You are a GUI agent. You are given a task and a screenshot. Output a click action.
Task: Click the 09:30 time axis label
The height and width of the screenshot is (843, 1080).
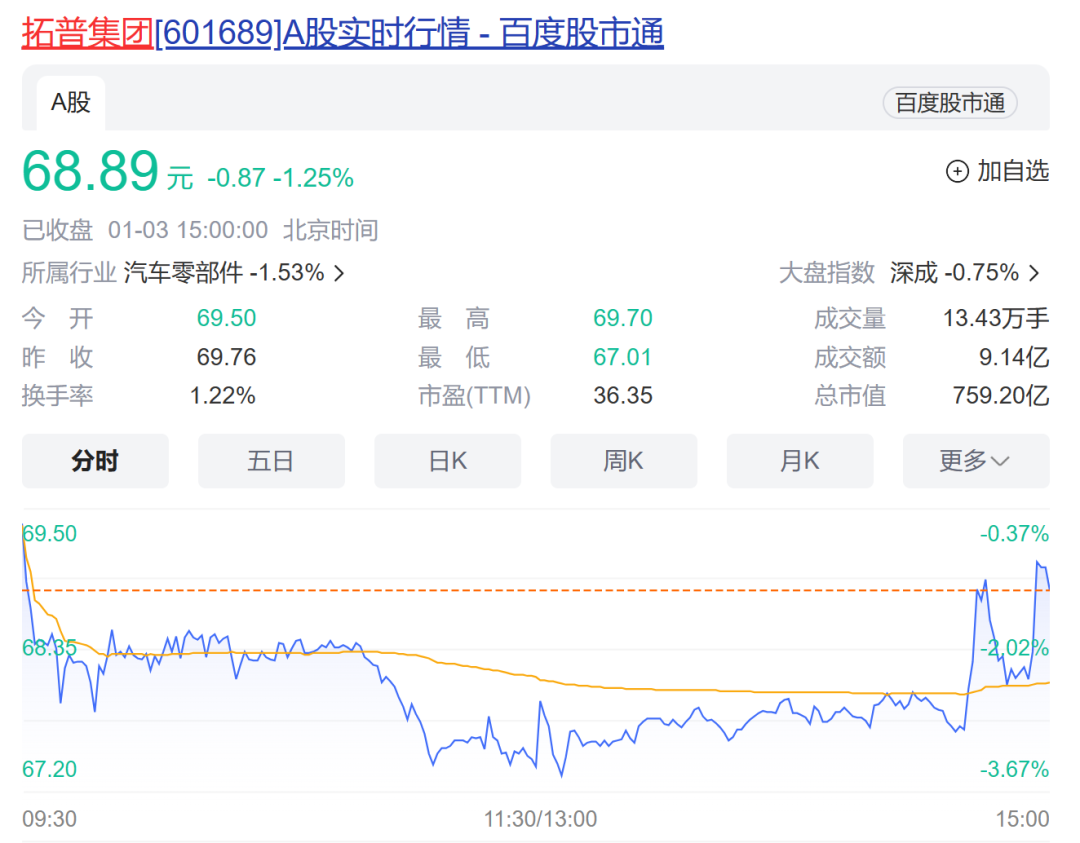coord(50,819)
